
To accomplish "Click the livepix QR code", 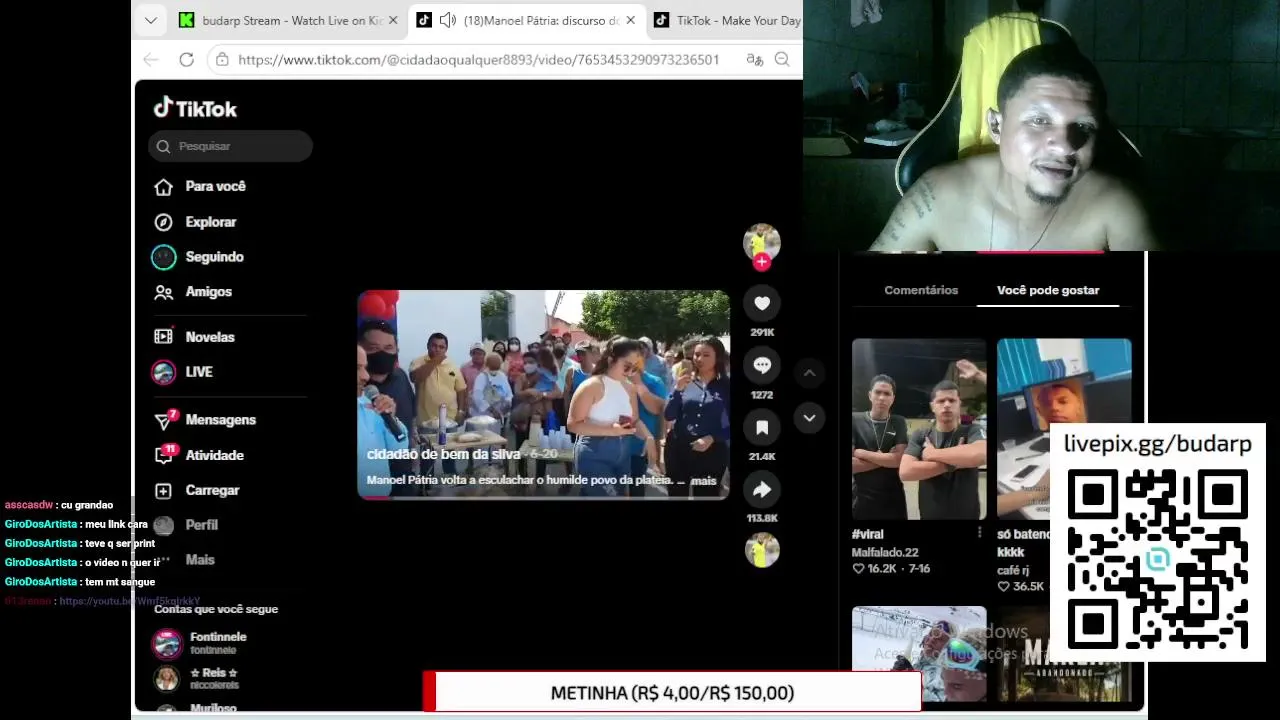I will [x=1158, y=559].
